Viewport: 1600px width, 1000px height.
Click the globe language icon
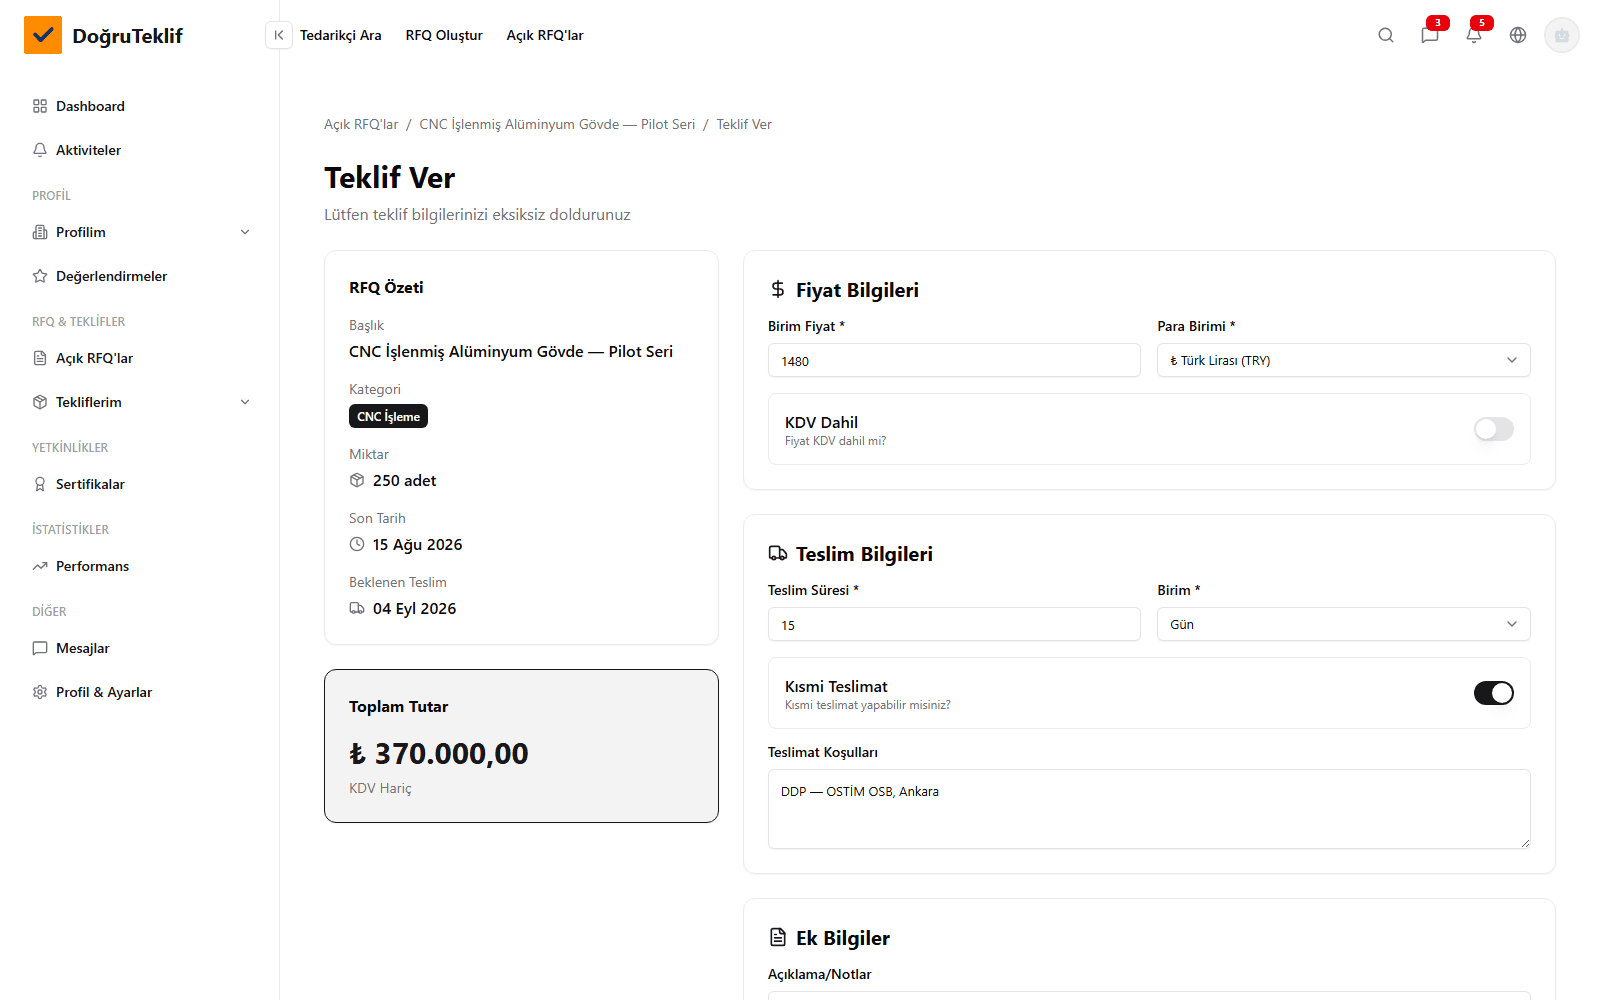point(1518,35)
